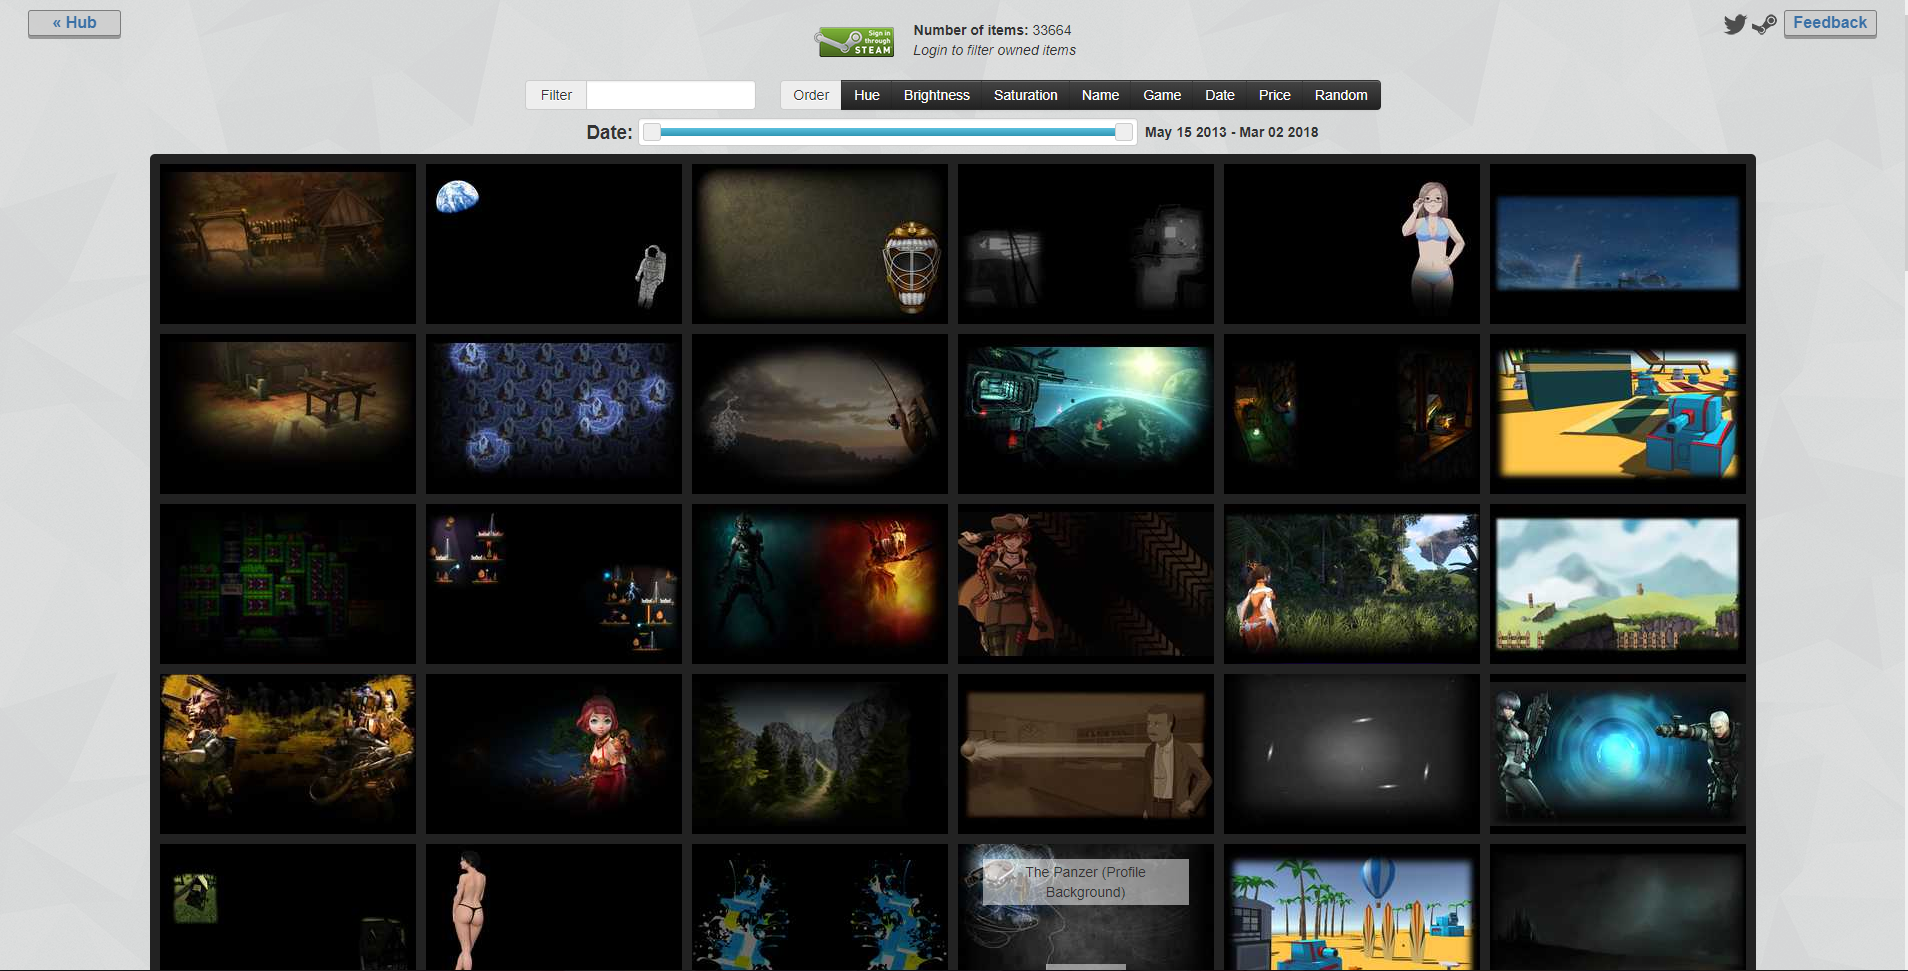The width and height of the screenshot is (1908, 971).
Task: Click the left handle of Date slider
Action: [652, 132]
